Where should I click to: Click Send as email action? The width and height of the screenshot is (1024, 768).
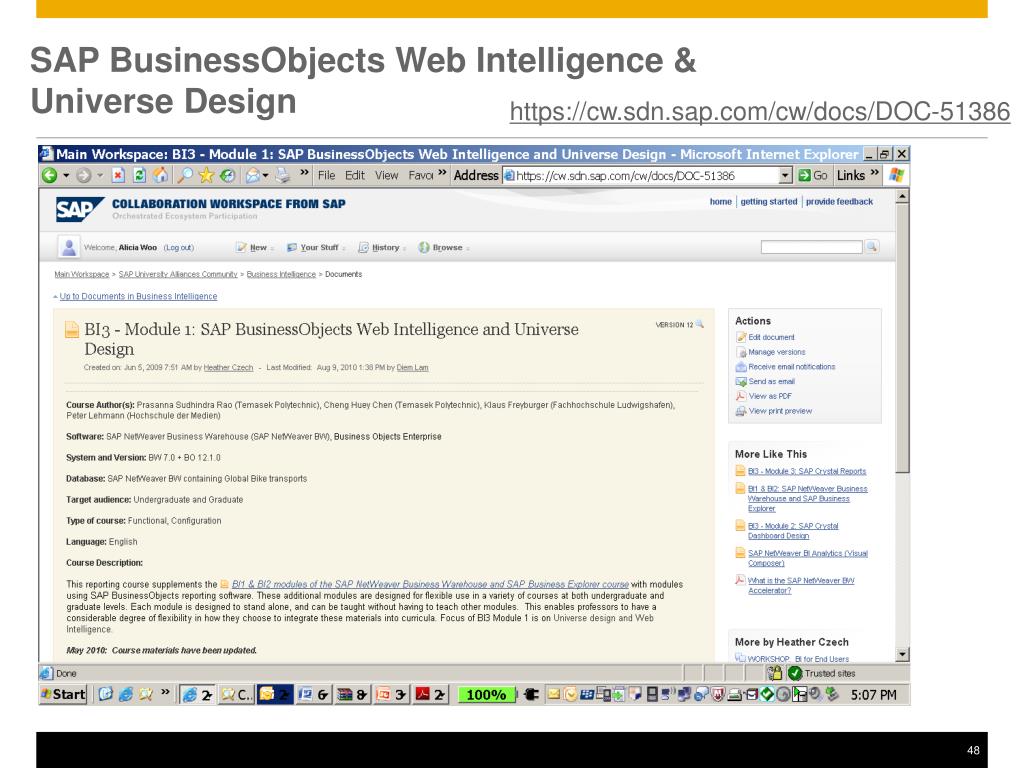pos(771,381)
